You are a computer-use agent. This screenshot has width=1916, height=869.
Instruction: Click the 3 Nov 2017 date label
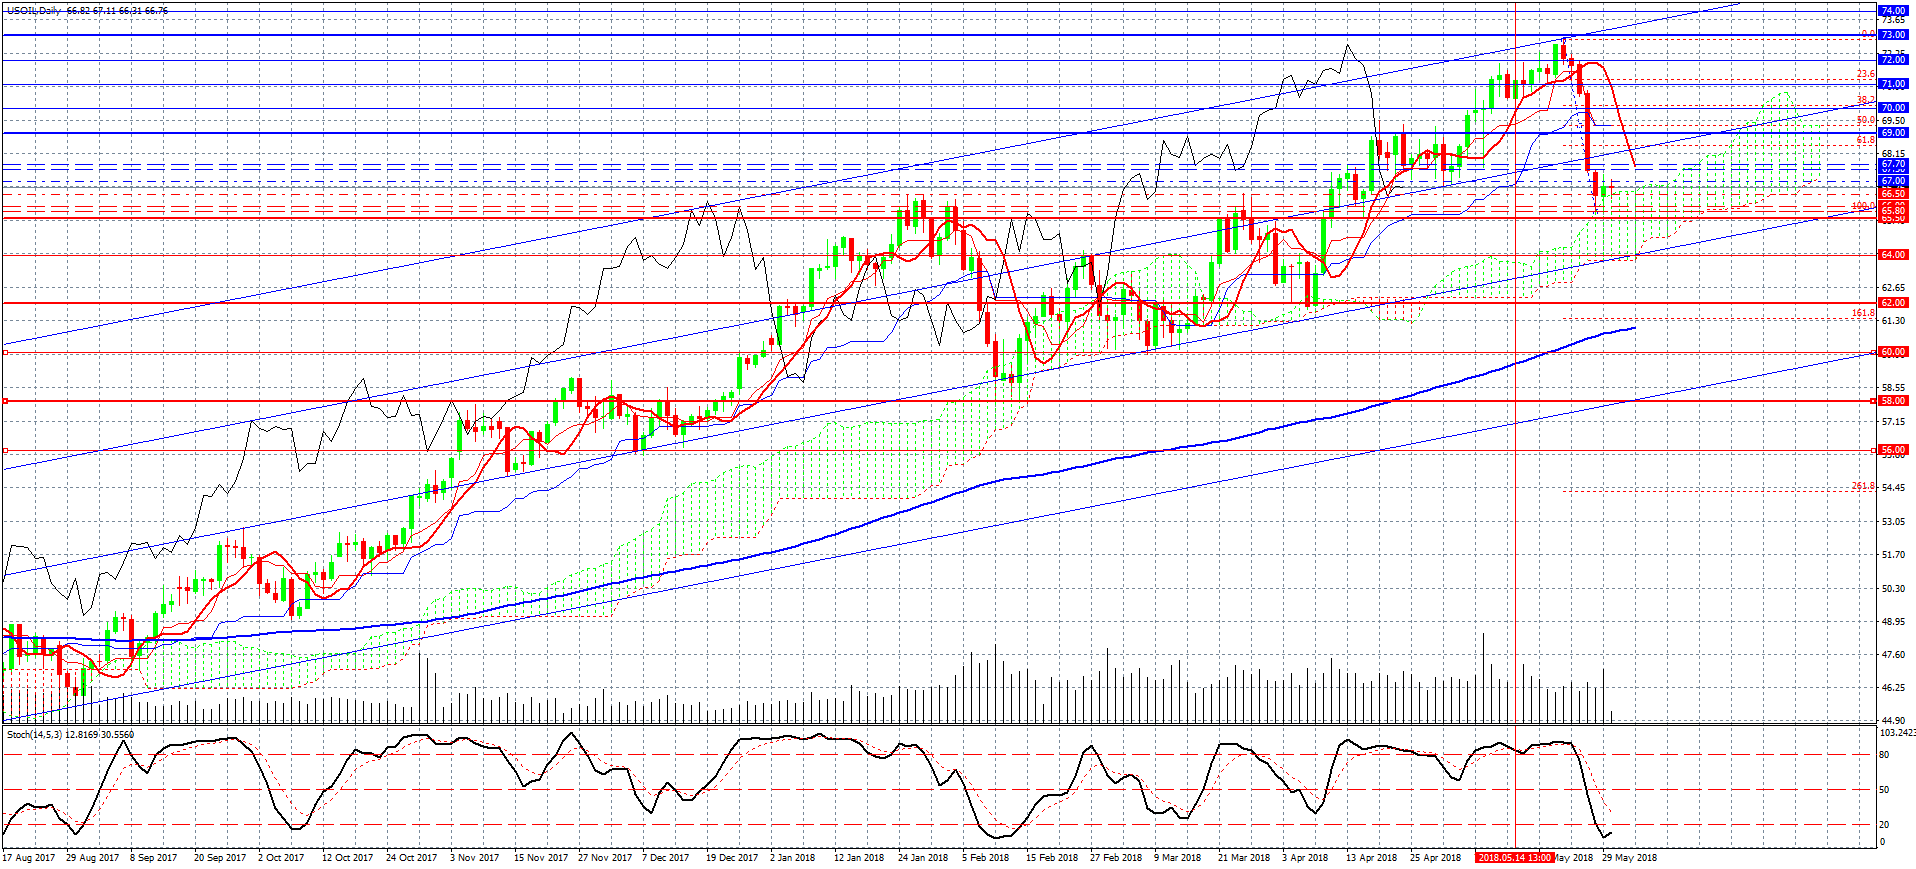point(475,858)
